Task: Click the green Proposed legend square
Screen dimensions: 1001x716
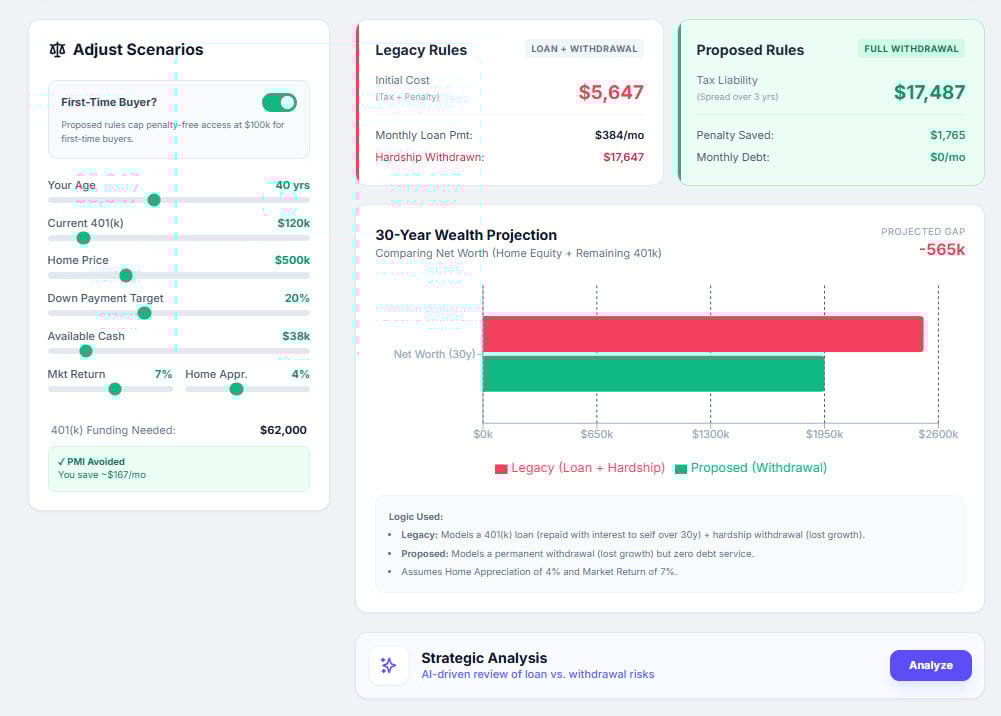Action: click(681, 468)
